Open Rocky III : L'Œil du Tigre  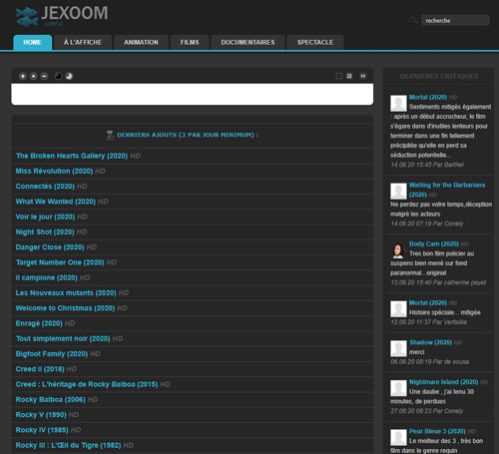click(x=68, y=445)
